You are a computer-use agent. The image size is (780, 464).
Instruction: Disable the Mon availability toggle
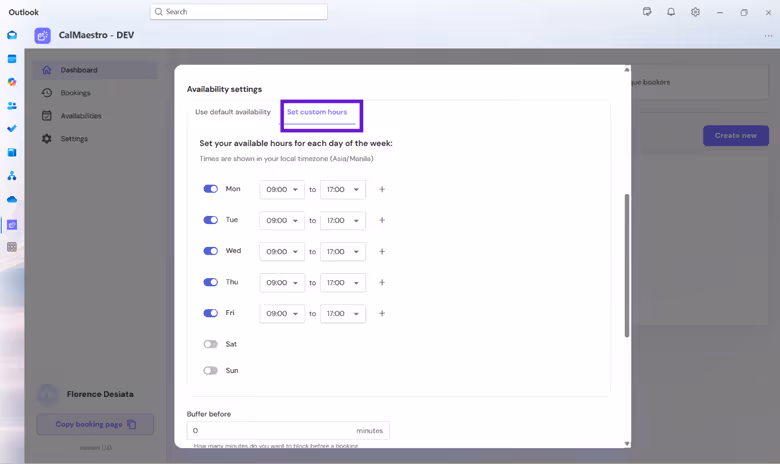210,189
